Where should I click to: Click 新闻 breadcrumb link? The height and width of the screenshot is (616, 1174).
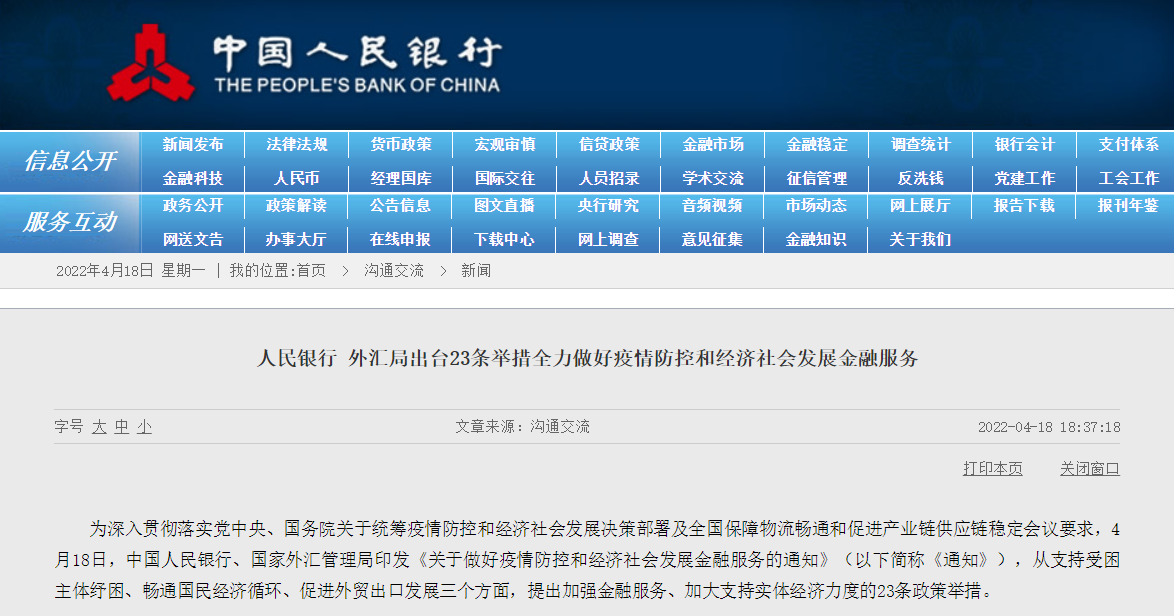pyautogui.click(x=476, y=271)
